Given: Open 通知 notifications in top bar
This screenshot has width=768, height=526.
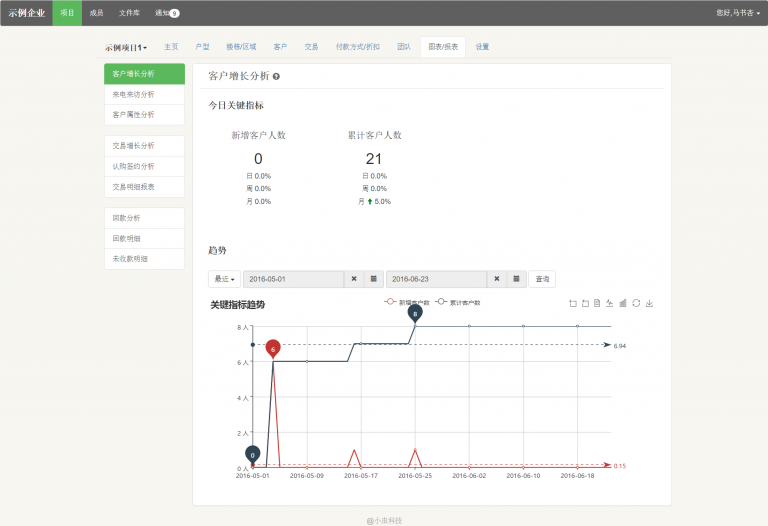Looking at the screenshot, I should (166, 13).
